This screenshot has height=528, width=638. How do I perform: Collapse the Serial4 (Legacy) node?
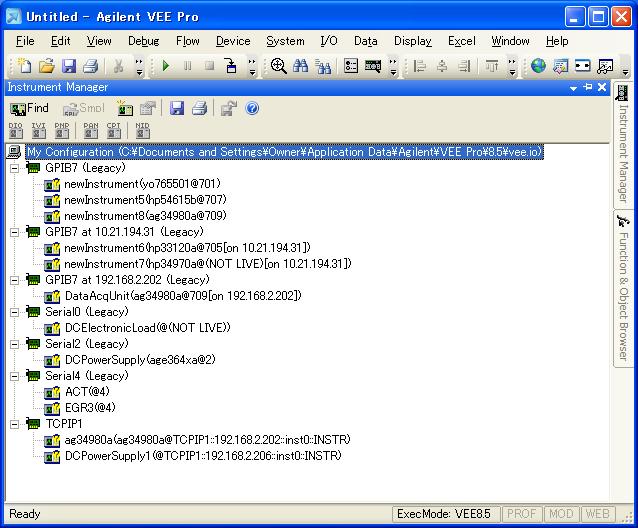tap(13, 376)
